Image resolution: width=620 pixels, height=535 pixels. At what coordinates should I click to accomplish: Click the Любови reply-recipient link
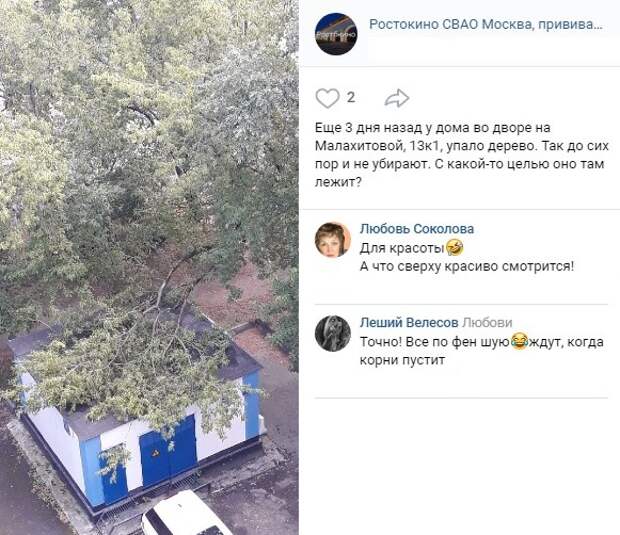click(487, 323)
